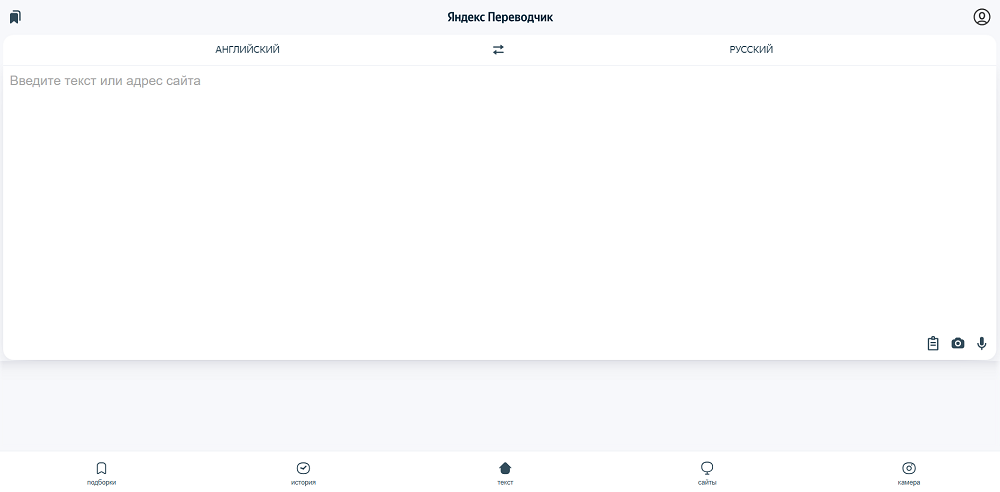This screenshot has height=492, width=1000.
Task: Click the clock checkmark icon above 'история'
Action: point(303,468)
